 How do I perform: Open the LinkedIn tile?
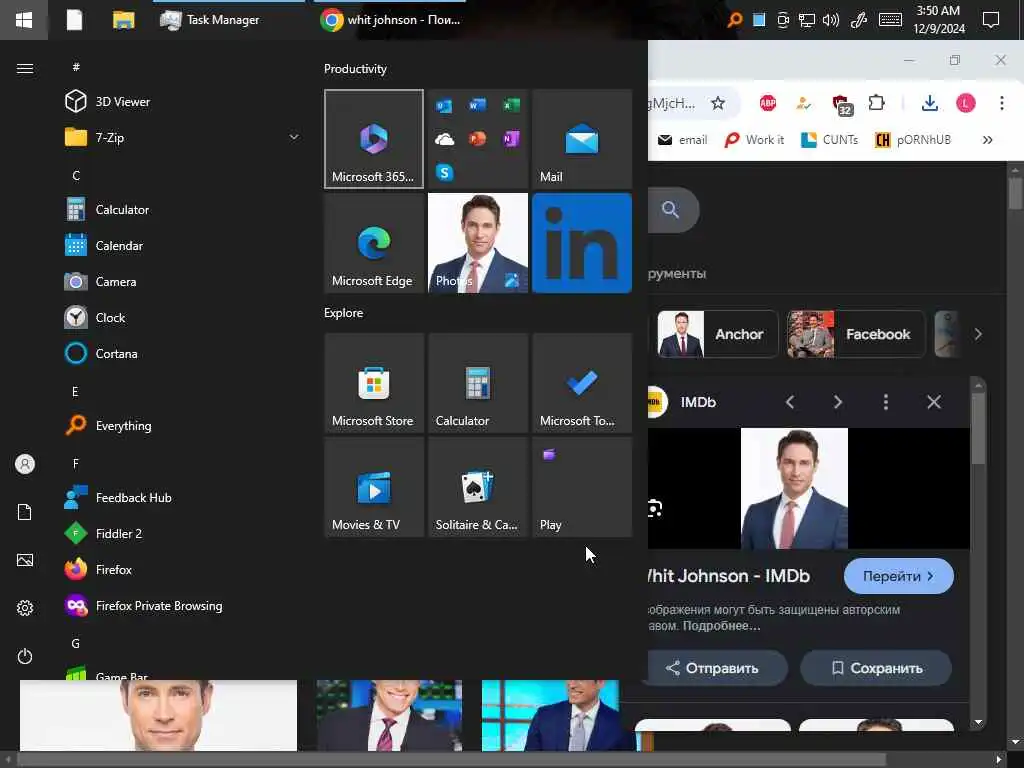[582, 243]
